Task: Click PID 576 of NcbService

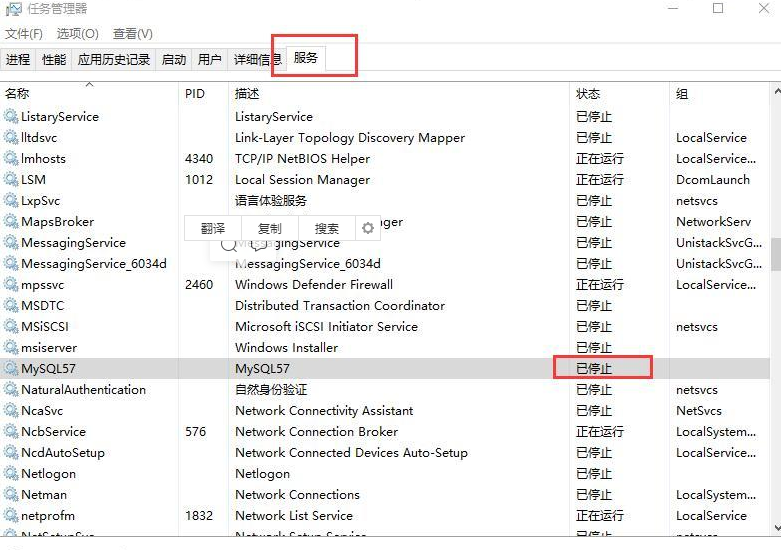Action: coord(195,431)
